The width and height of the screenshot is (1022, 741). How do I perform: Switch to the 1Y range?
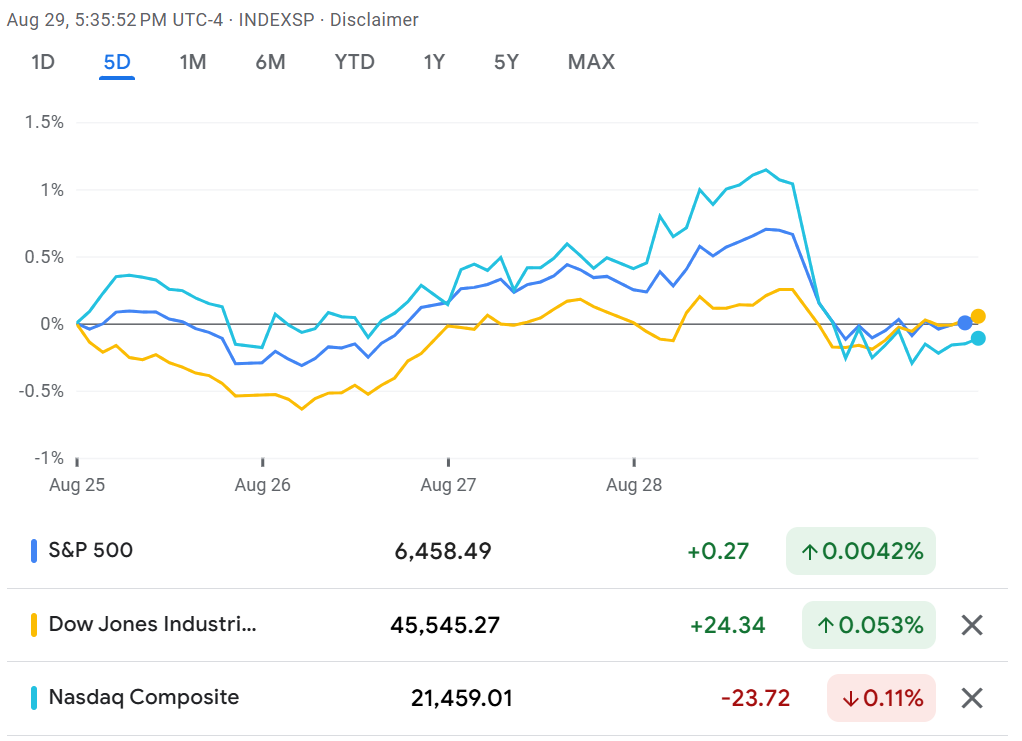click(434, 62)
